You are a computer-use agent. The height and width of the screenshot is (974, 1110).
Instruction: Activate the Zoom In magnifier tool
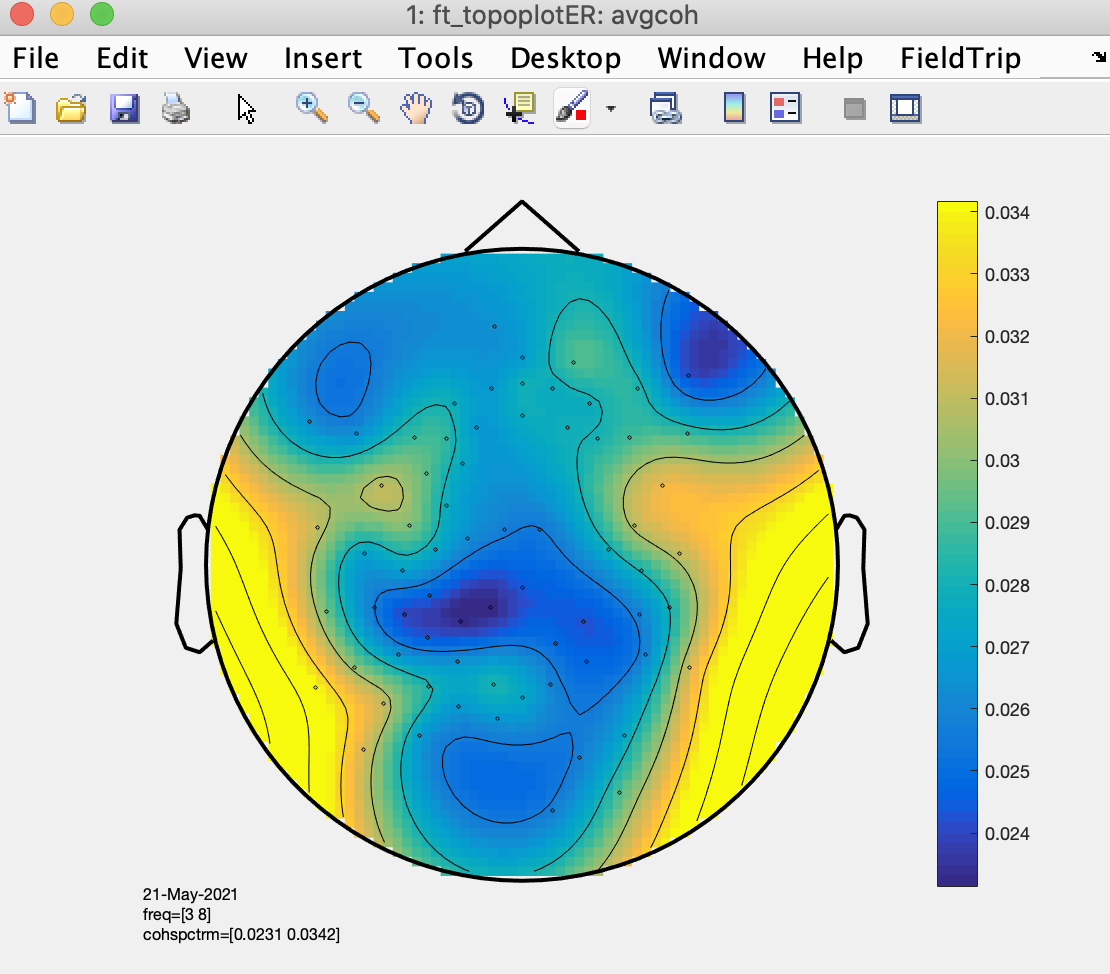(312, 107)
